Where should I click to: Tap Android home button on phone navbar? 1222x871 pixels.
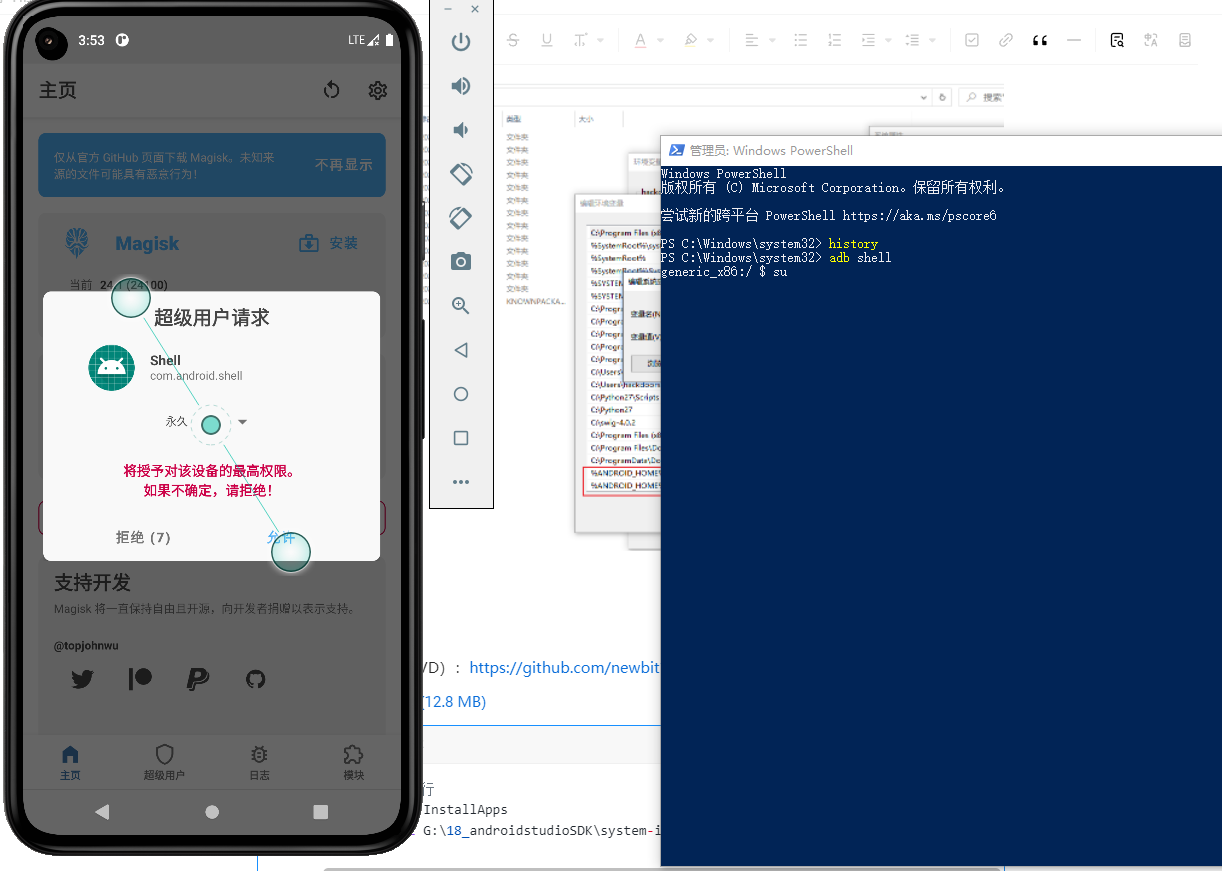[x=212, y=812]
